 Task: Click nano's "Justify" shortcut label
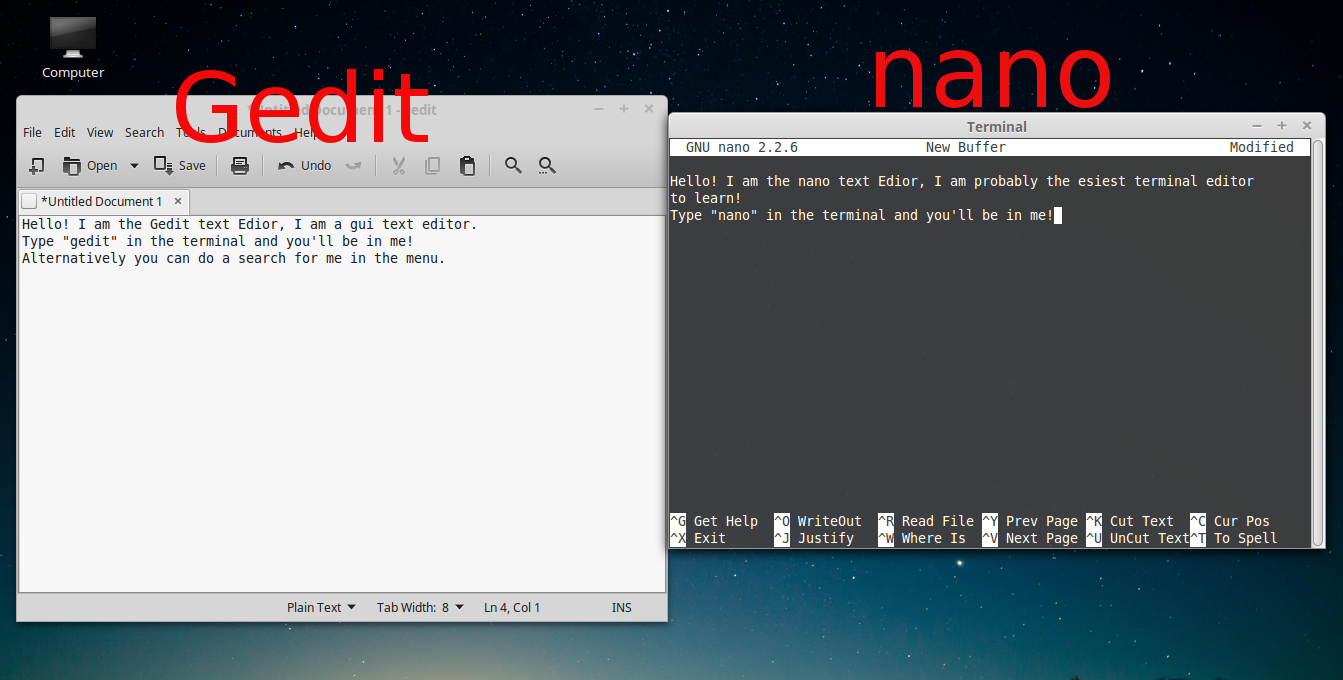[826, 538]
